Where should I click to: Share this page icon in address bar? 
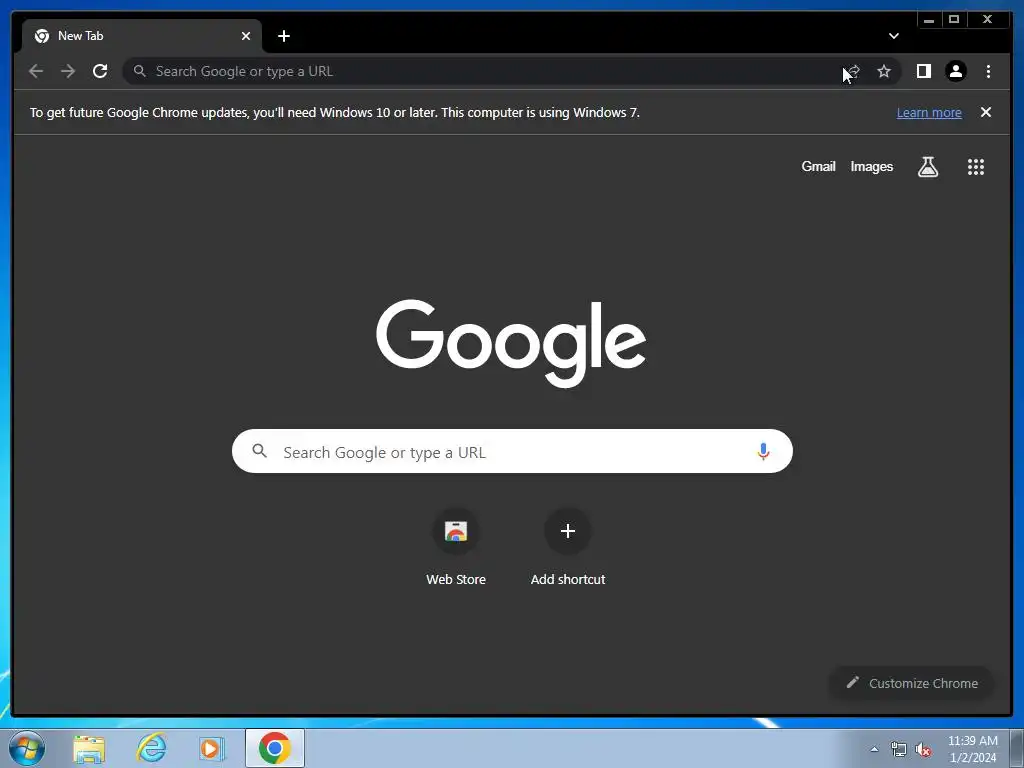pos(853,71)
